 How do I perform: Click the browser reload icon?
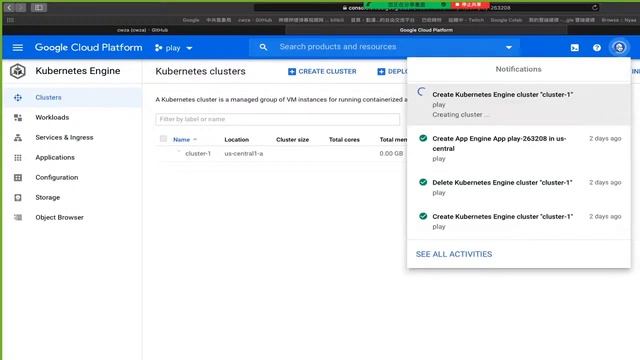[x=595, y=7]
